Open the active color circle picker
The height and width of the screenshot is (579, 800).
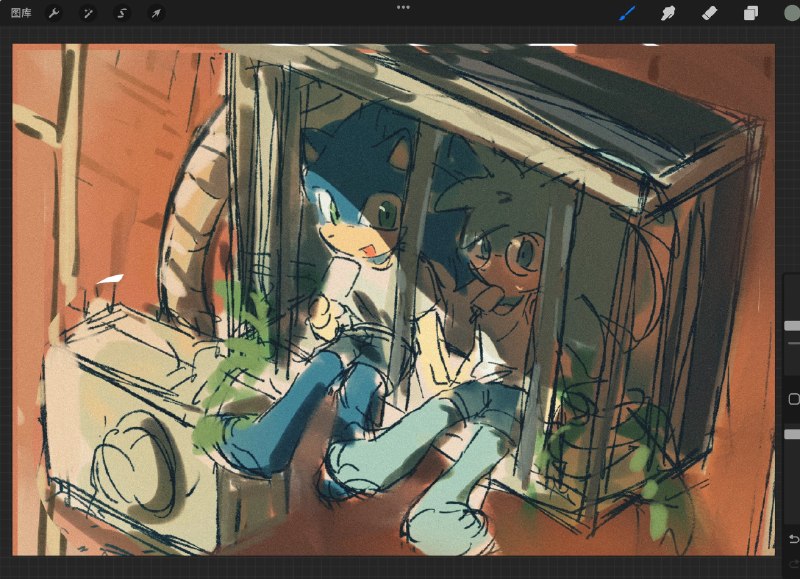click(792, 13)
